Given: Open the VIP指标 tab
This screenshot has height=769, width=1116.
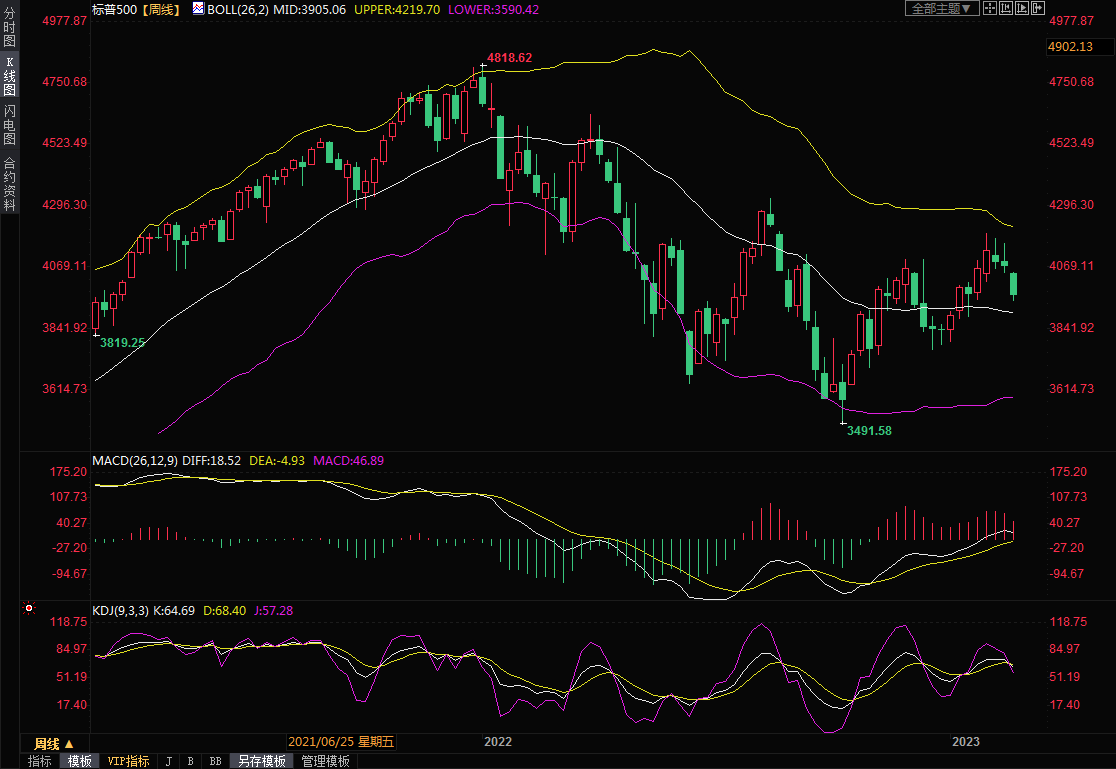Looking at the screenshot, I should pos(129,761).
